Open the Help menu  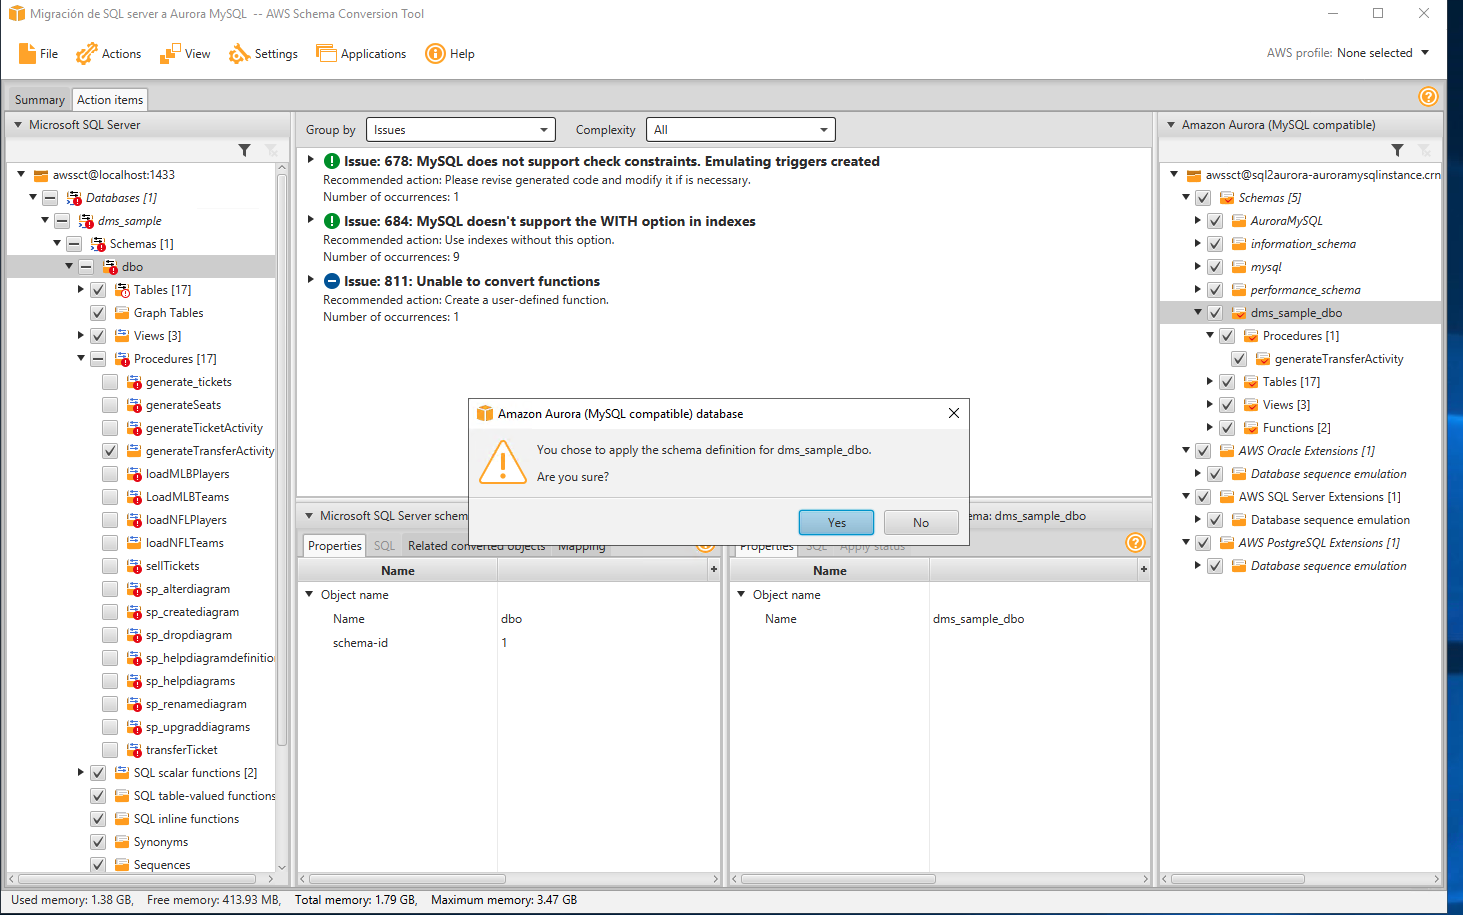pos(450,54)
